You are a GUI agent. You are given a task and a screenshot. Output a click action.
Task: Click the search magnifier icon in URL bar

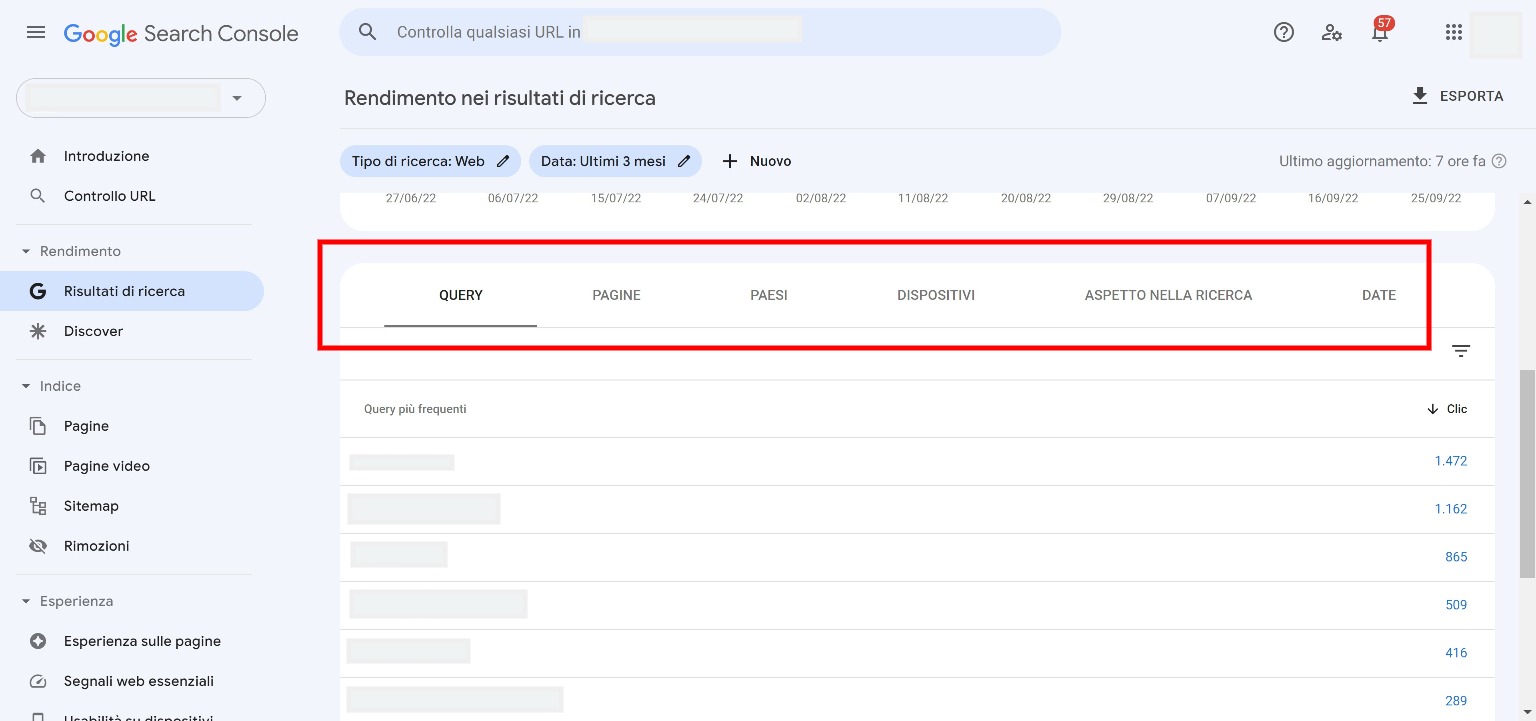tap(367, 32)
